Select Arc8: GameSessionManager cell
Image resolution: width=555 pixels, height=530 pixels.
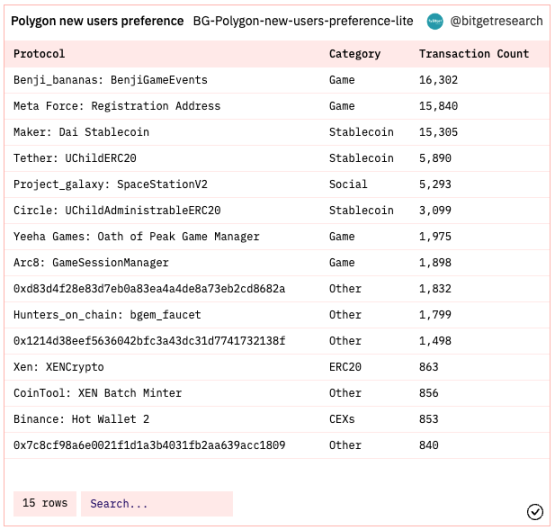pyautogui.click(x=91, y=263)
